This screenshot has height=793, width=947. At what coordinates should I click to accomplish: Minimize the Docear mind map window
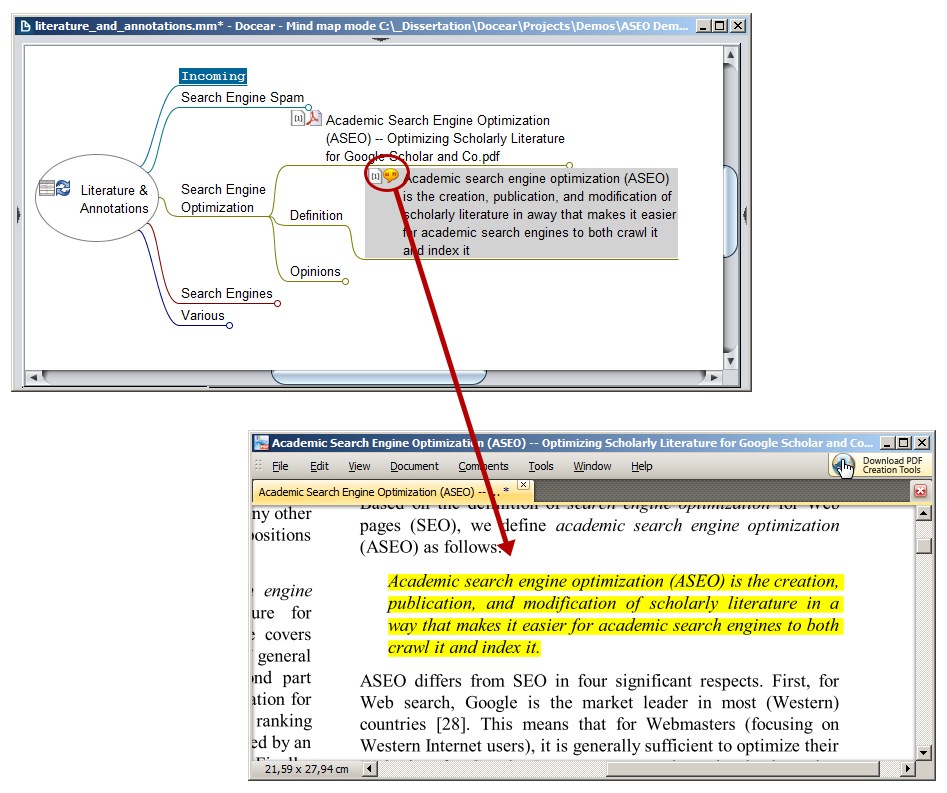coord(703,26)
